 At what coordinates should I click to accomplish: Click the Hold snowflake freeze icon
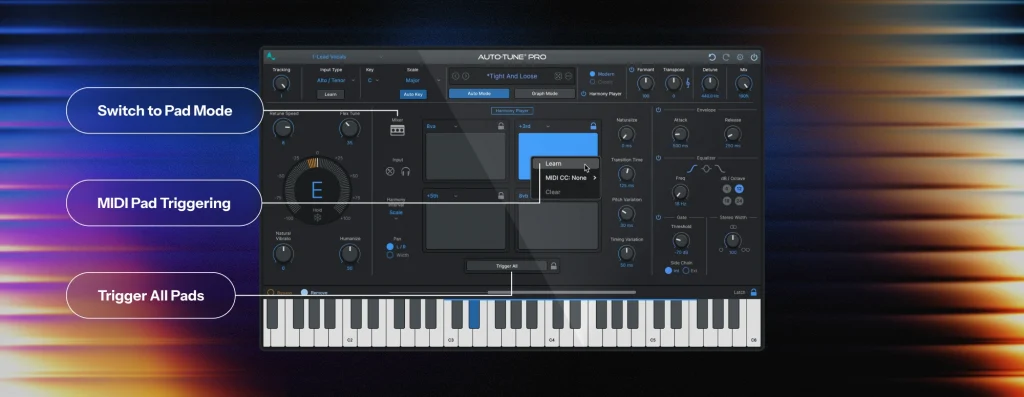(x=317, y=218)
